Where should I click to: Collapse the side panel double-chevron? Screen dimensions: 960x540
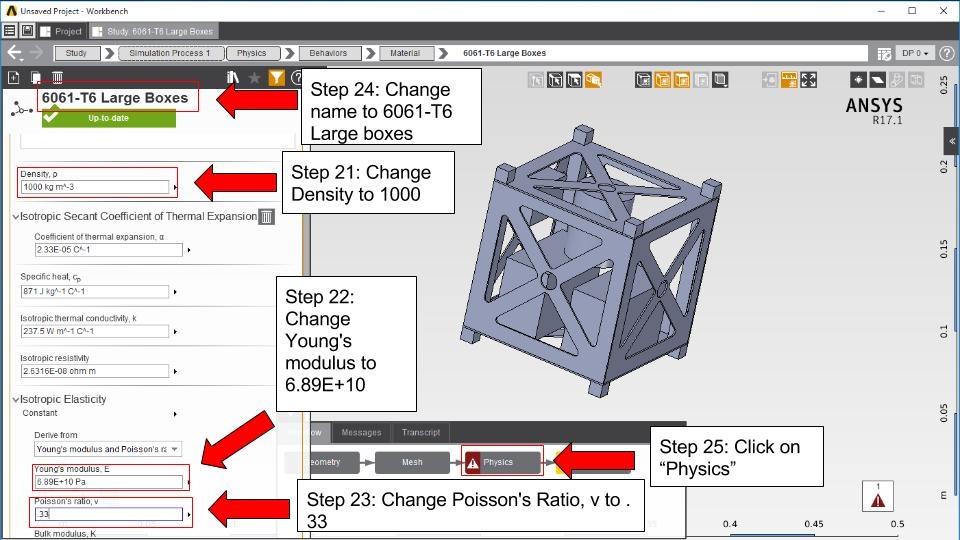click(952, 141)
